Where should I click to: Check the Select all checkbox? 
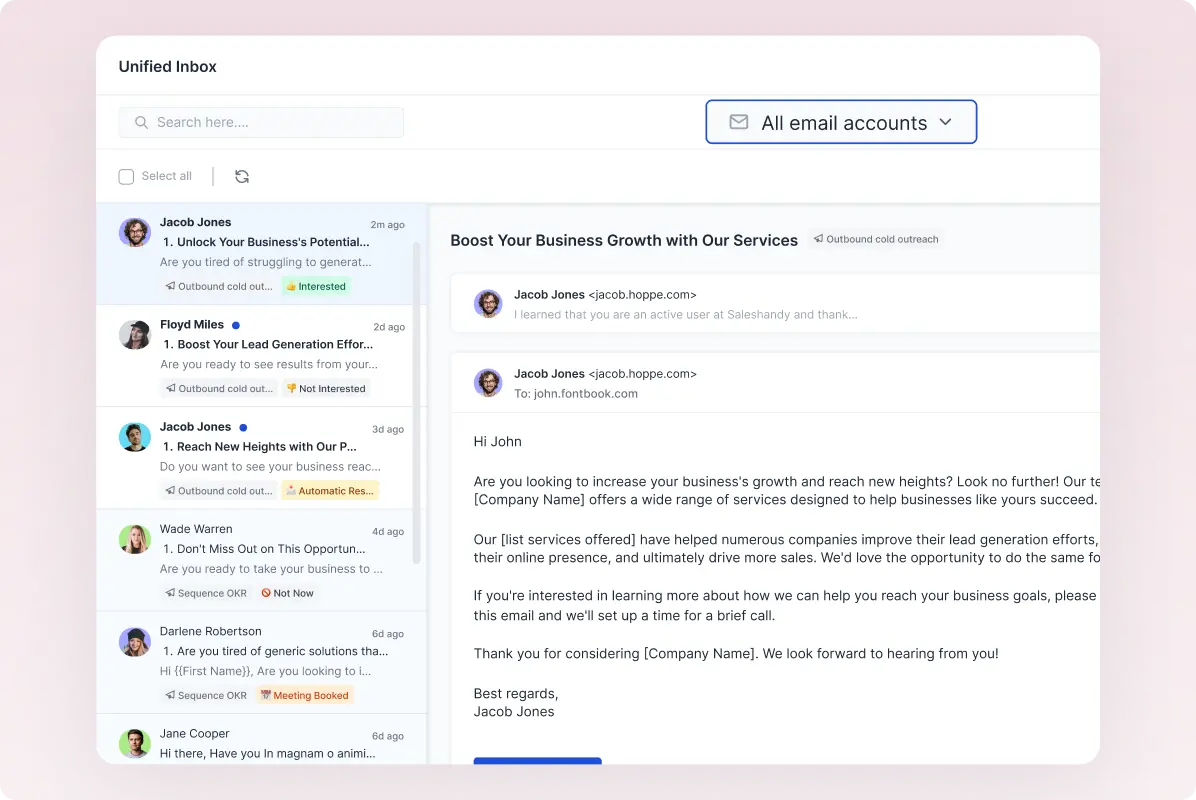126,175
